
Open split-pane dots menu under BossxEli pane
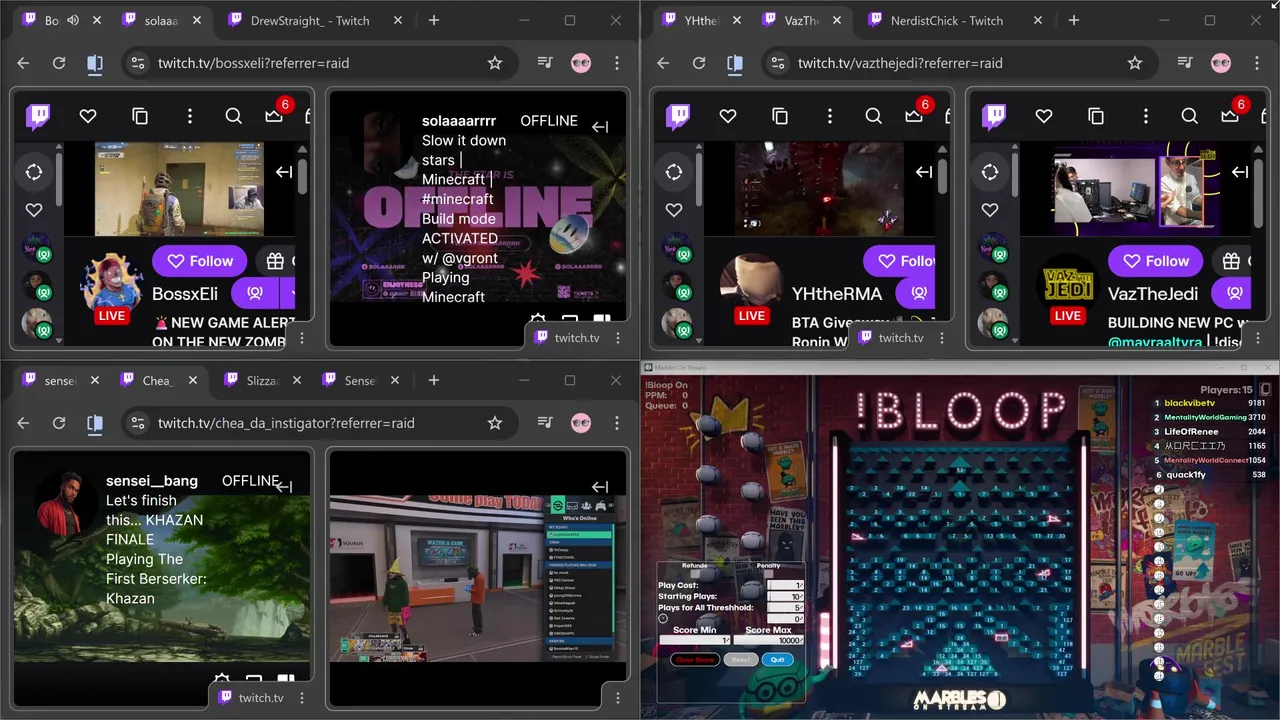pos(302,338)
